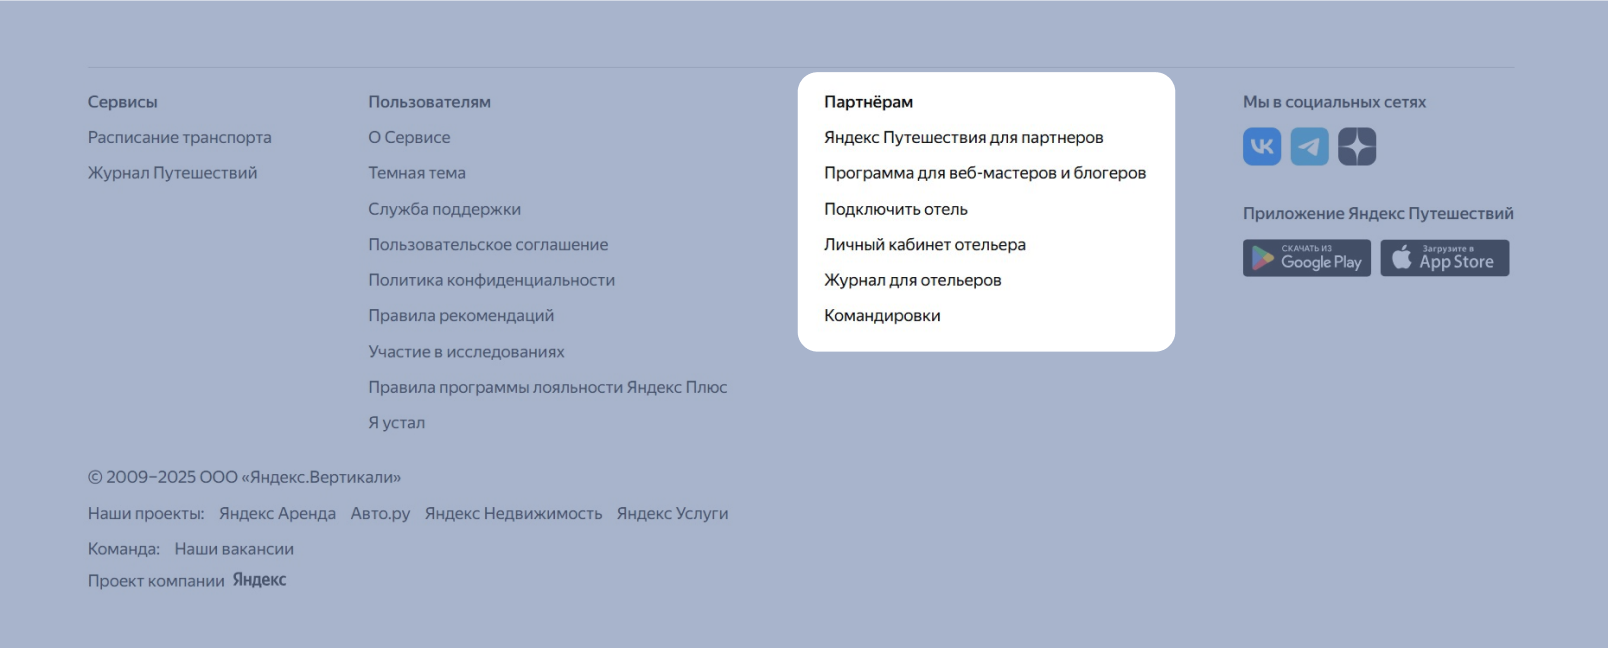Click the Сервисы heading

tap(122, 102)
